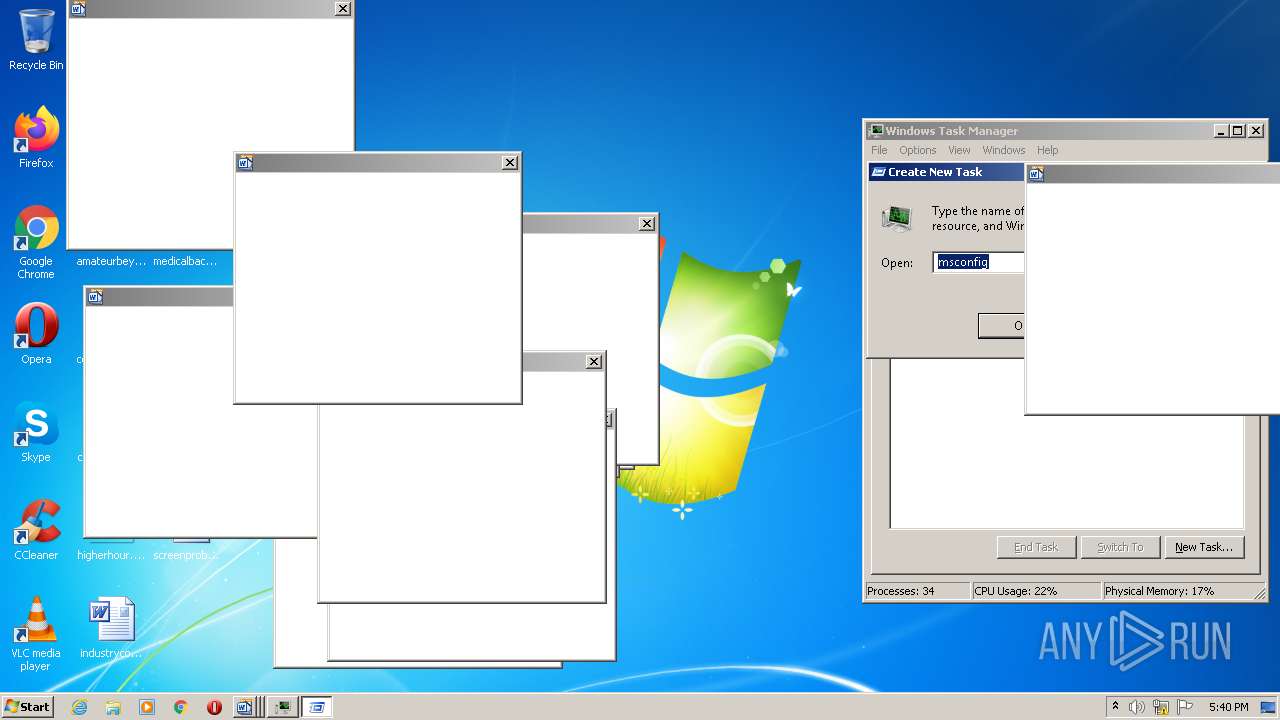Activate the Create New Task taskbar button
The height and width of the screenshot is (720, 1280).
point(317,707)
